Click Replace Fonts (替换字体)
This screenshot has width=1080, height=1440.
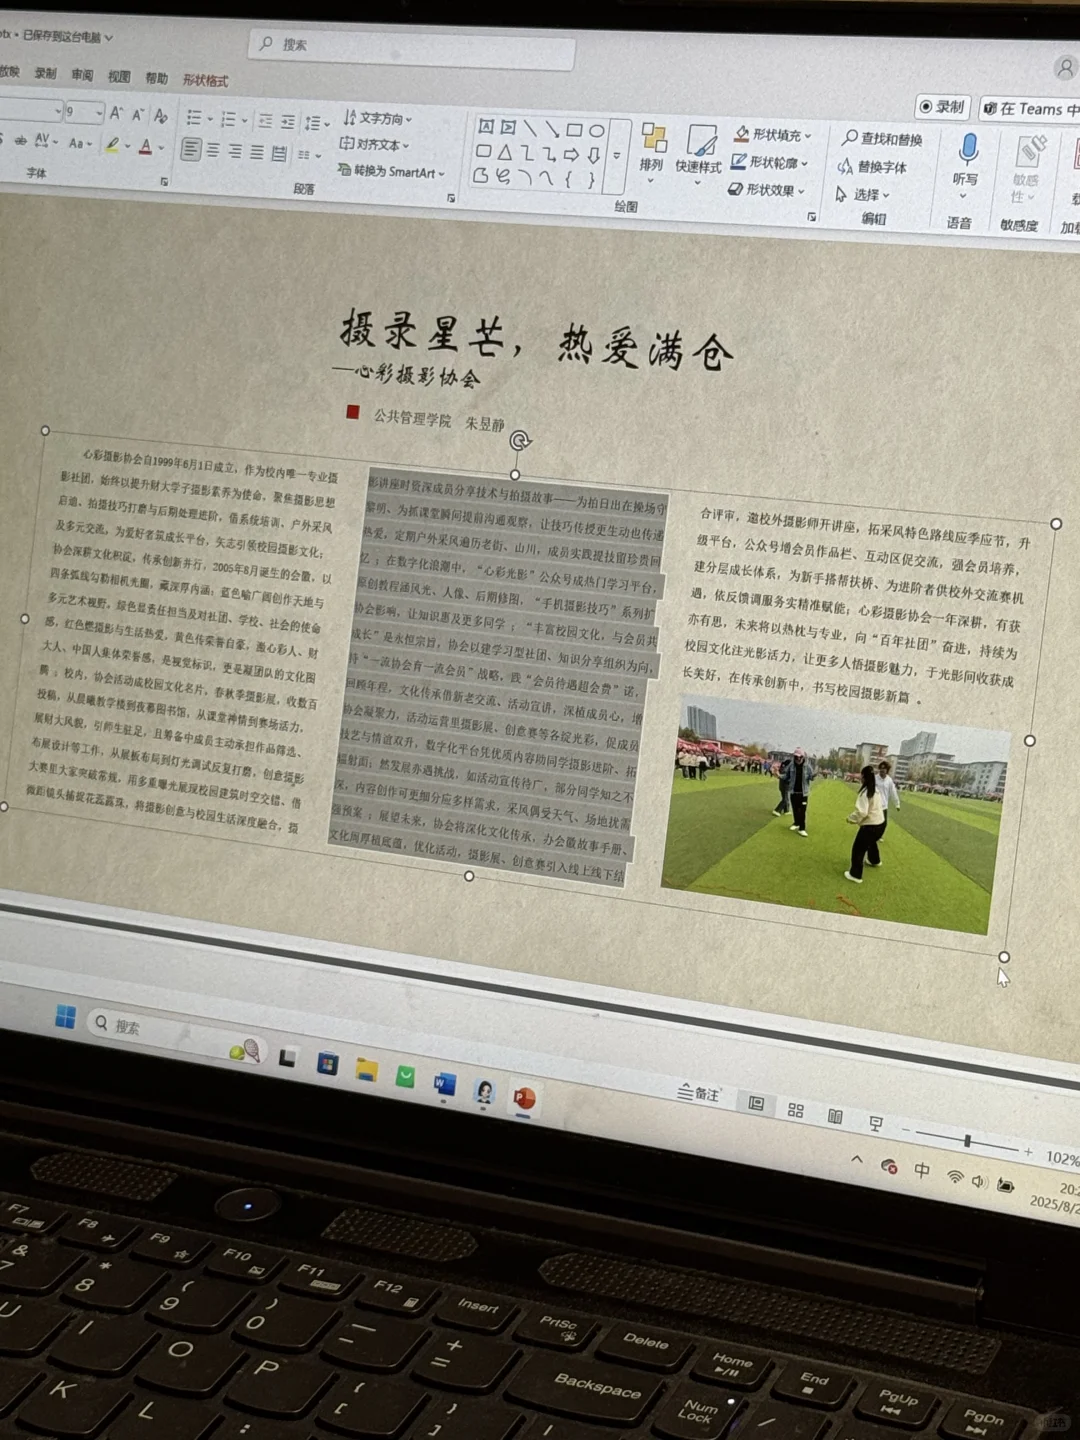pos(878,168)
